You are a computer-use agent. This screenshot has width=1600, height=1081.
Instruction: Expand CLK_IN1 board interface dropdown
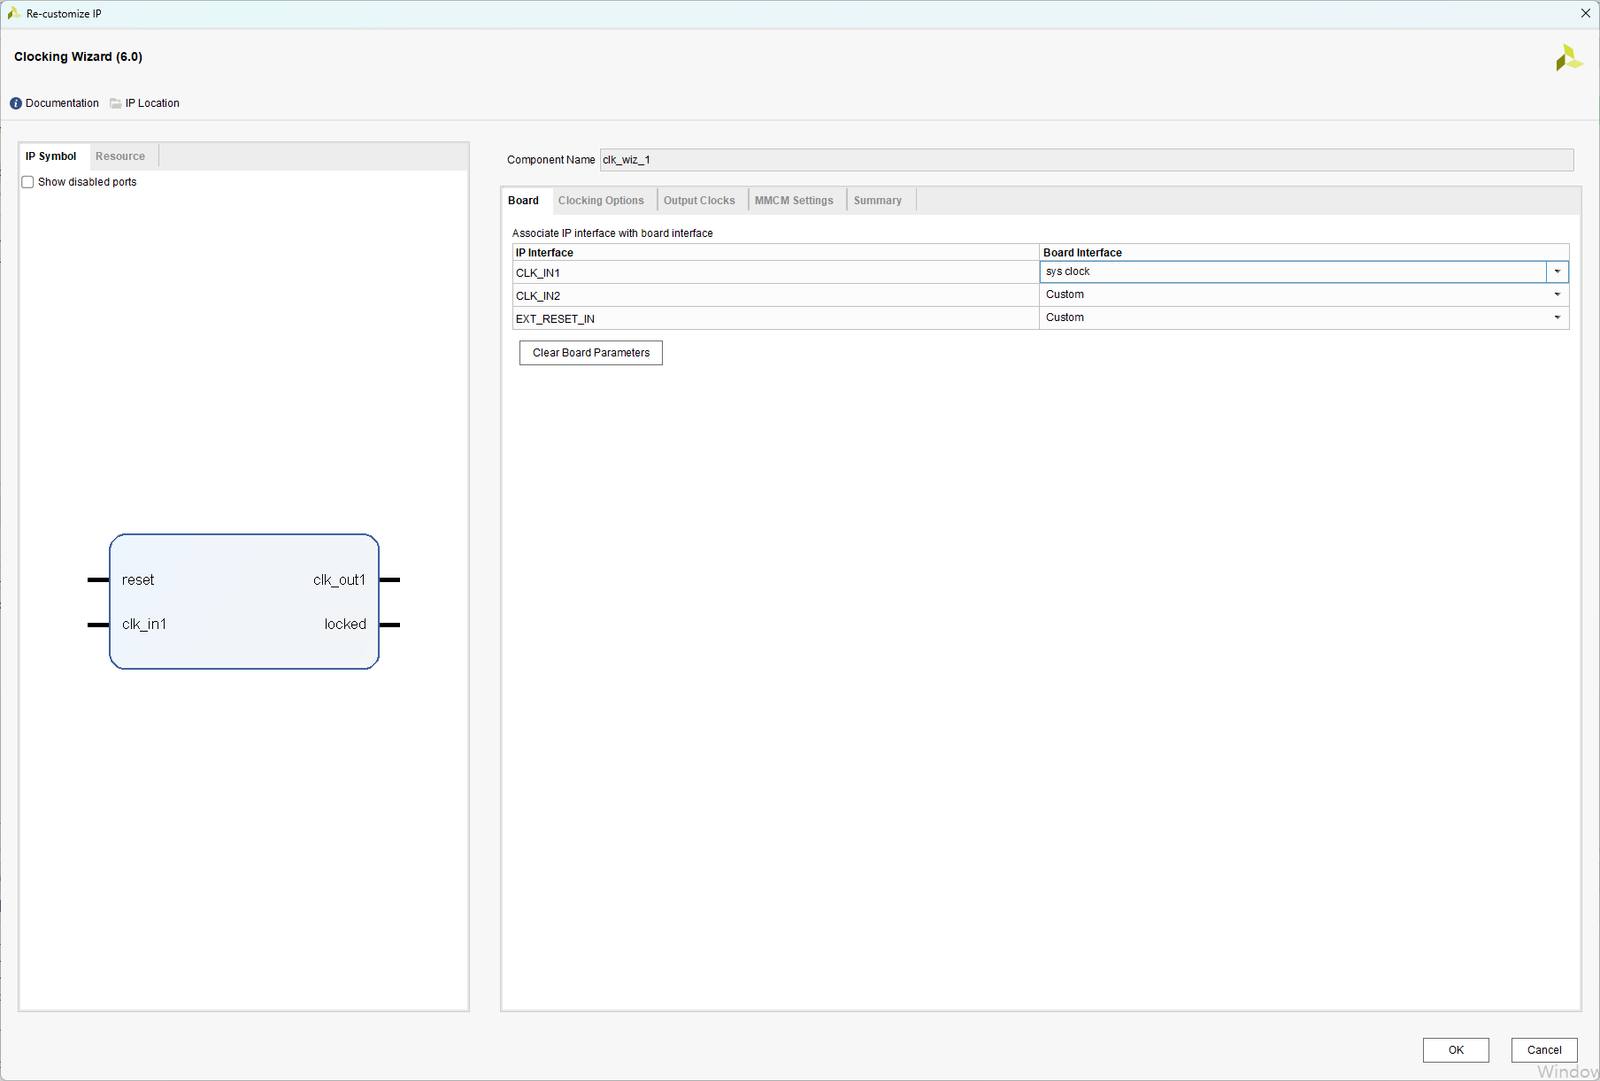(x=1557, y=272)
